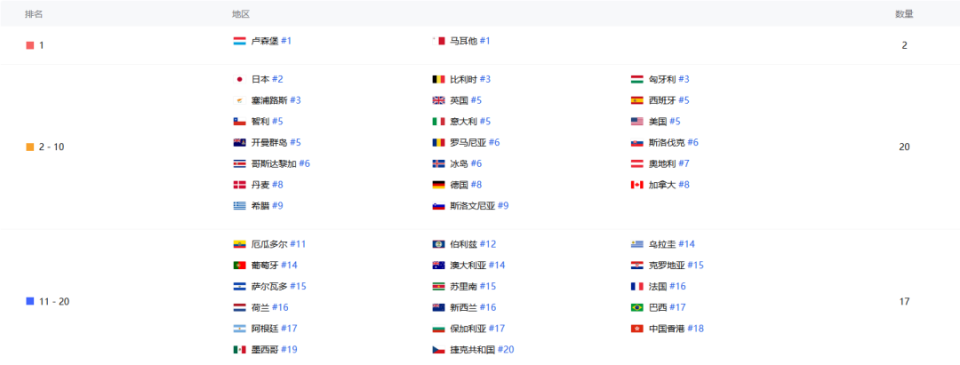
Task: Click the Romania flag beside 罗马尼亚
Action: tap(438, 143)
